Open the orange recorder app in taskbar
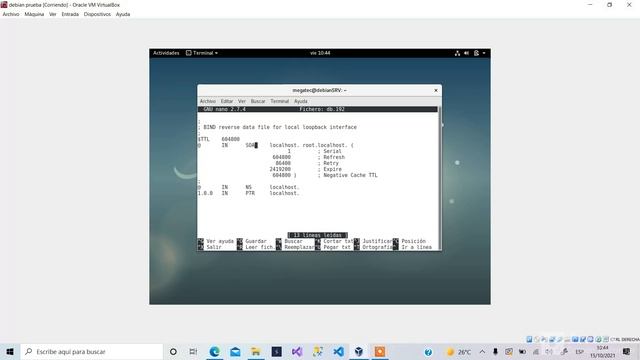Viewport: 640px width, 360px height. (x=380, y=351)
